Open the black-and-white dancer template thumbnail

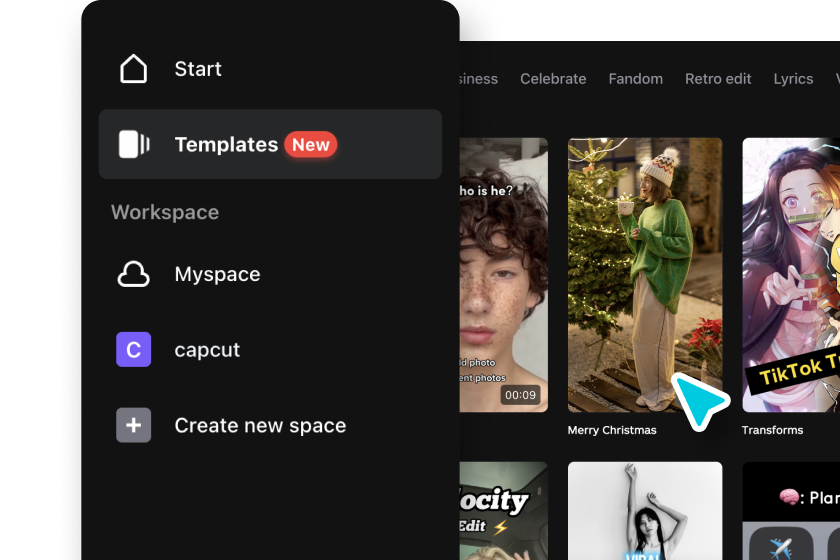645,511
